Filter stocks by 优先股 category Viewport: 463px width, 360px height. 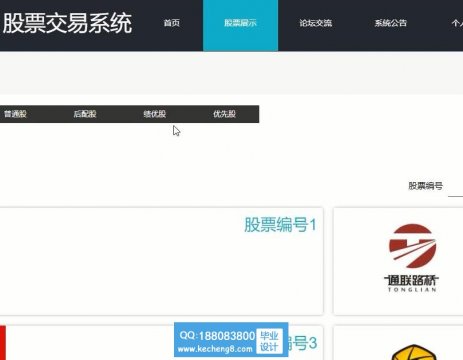224,114
